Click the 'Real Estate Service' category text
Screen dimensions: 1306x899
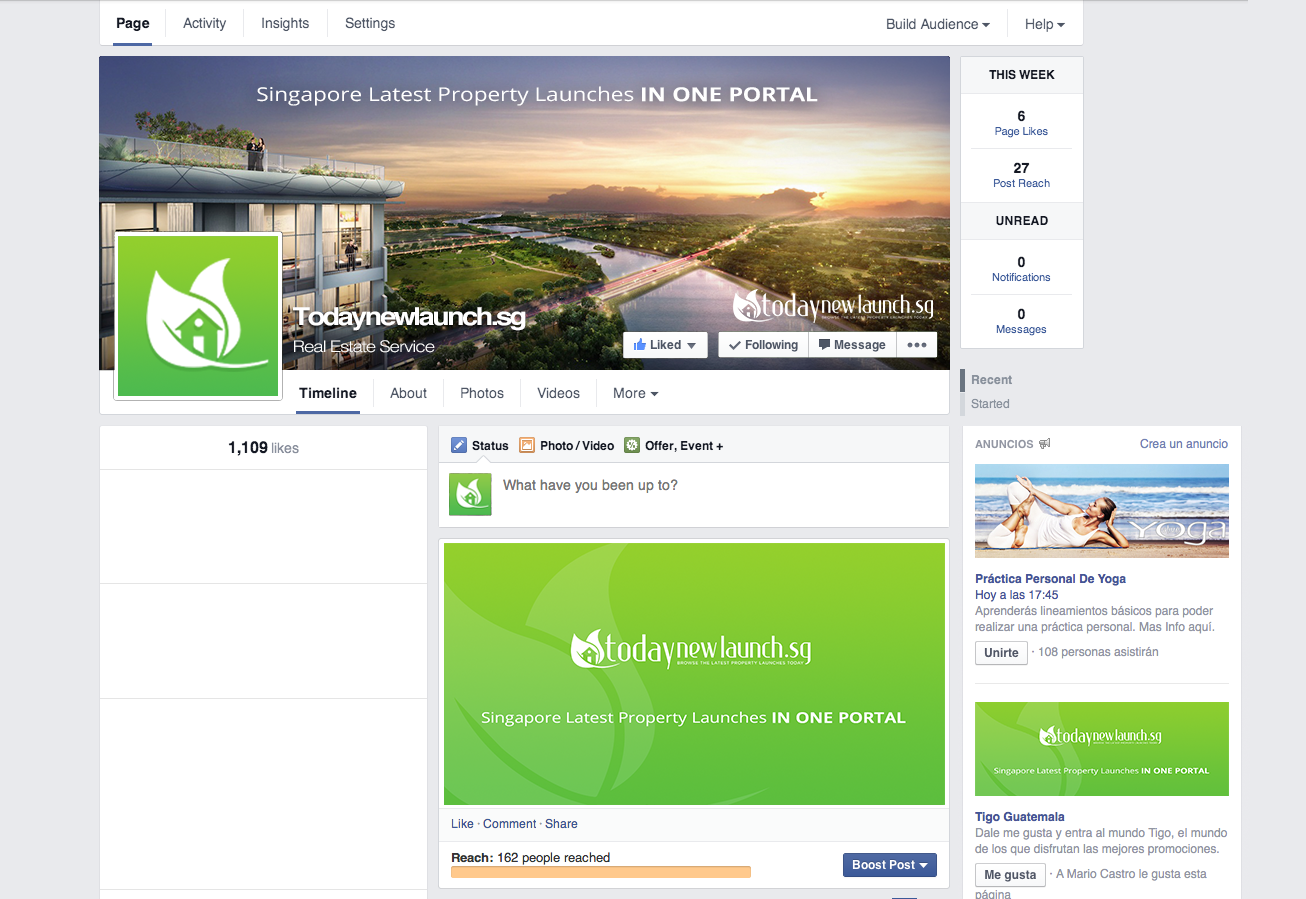364,347
